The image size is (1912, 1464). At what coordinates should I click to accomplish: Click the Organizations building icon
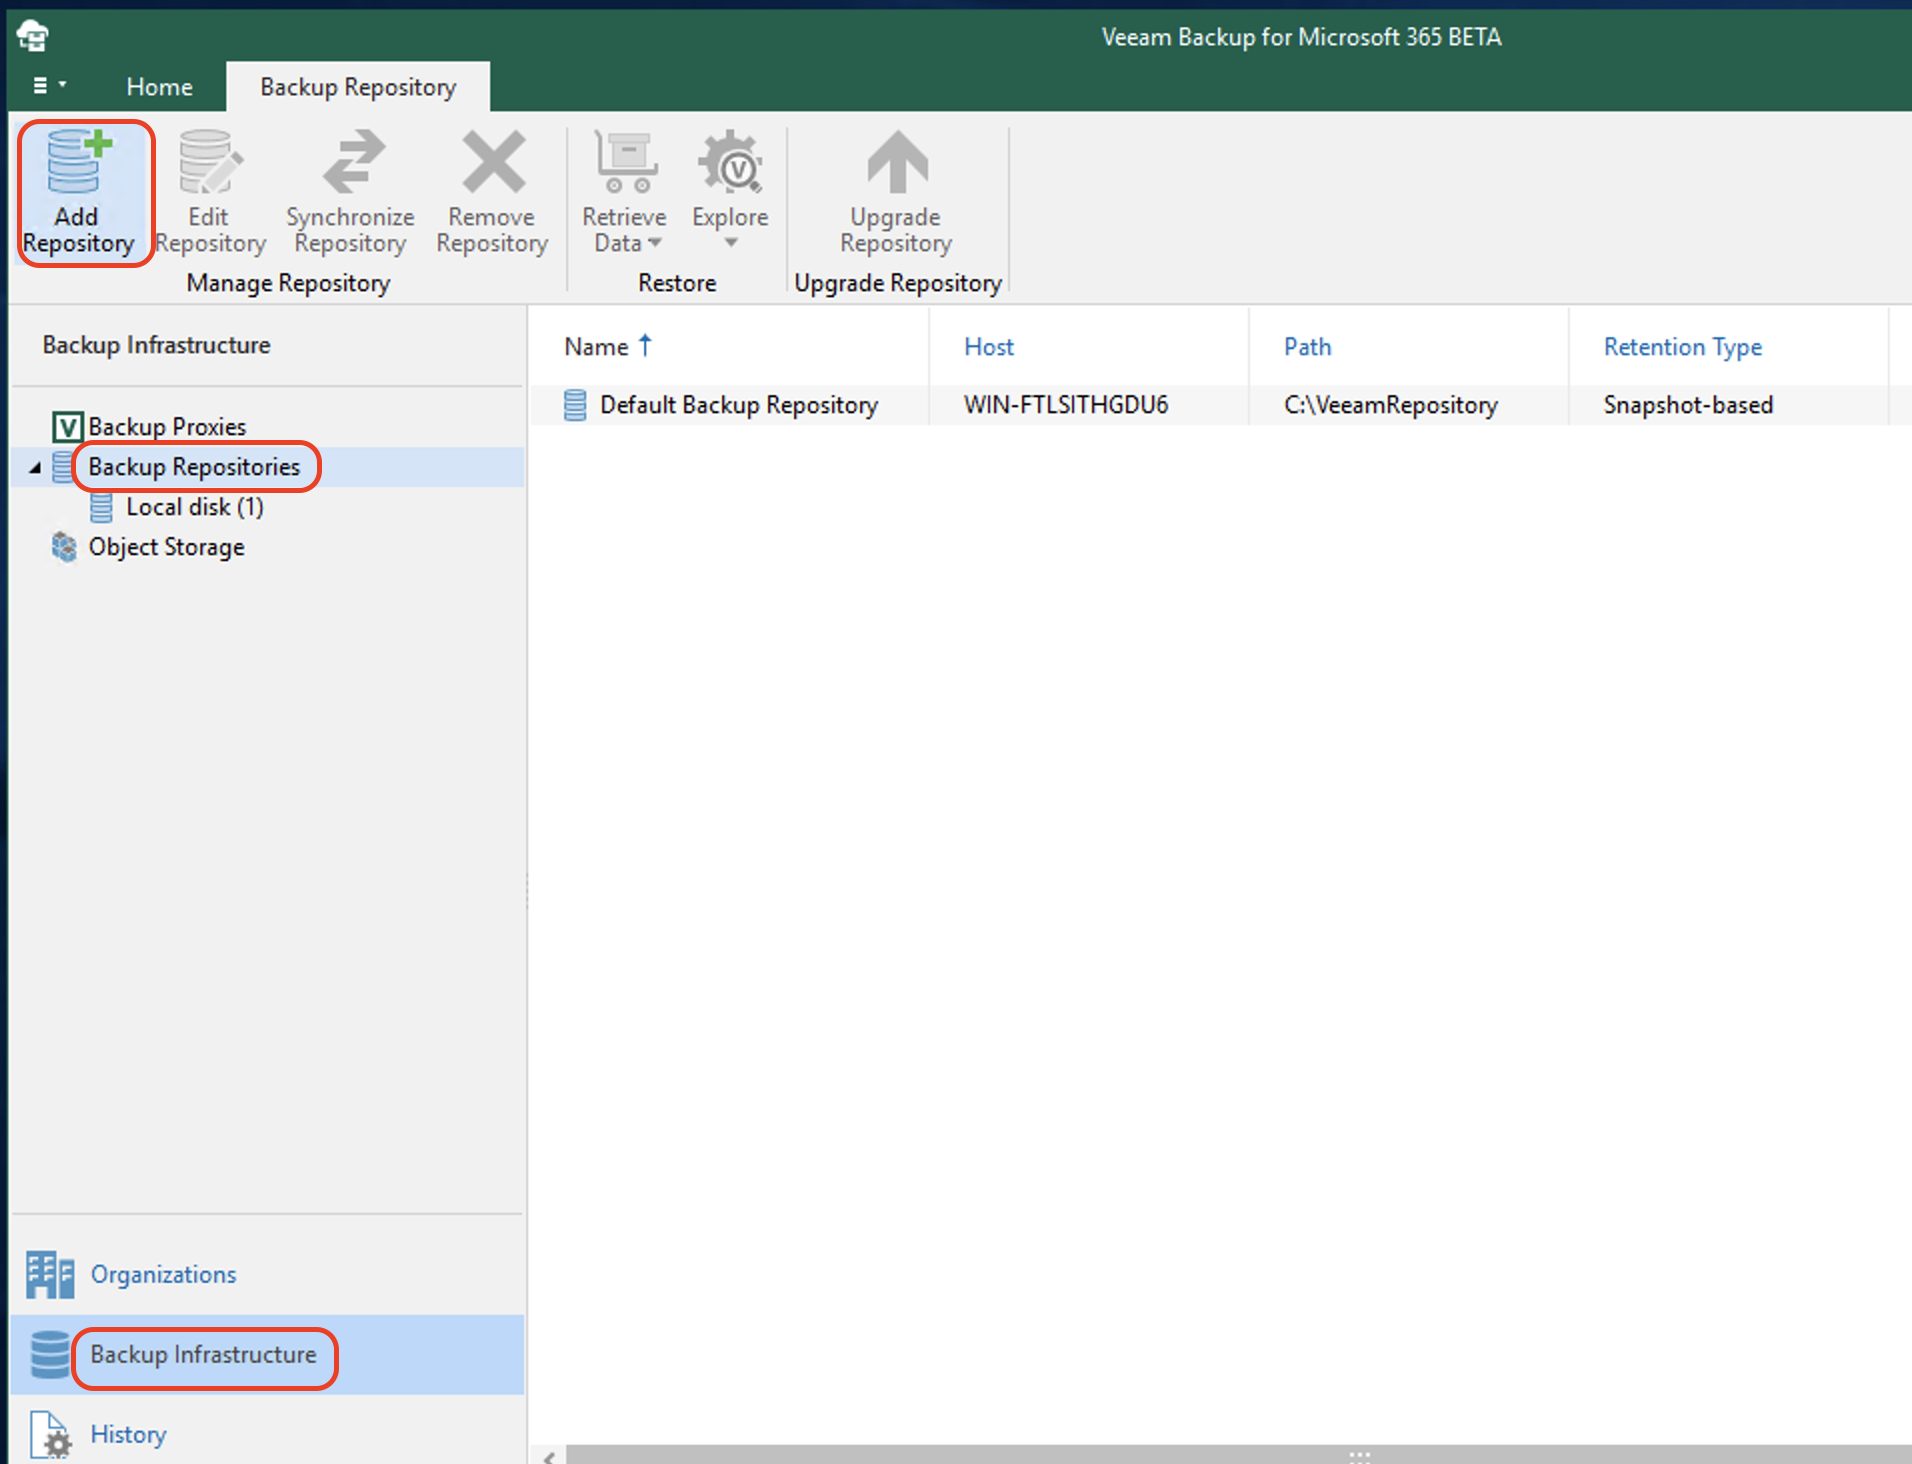(x=50, y=1275)
